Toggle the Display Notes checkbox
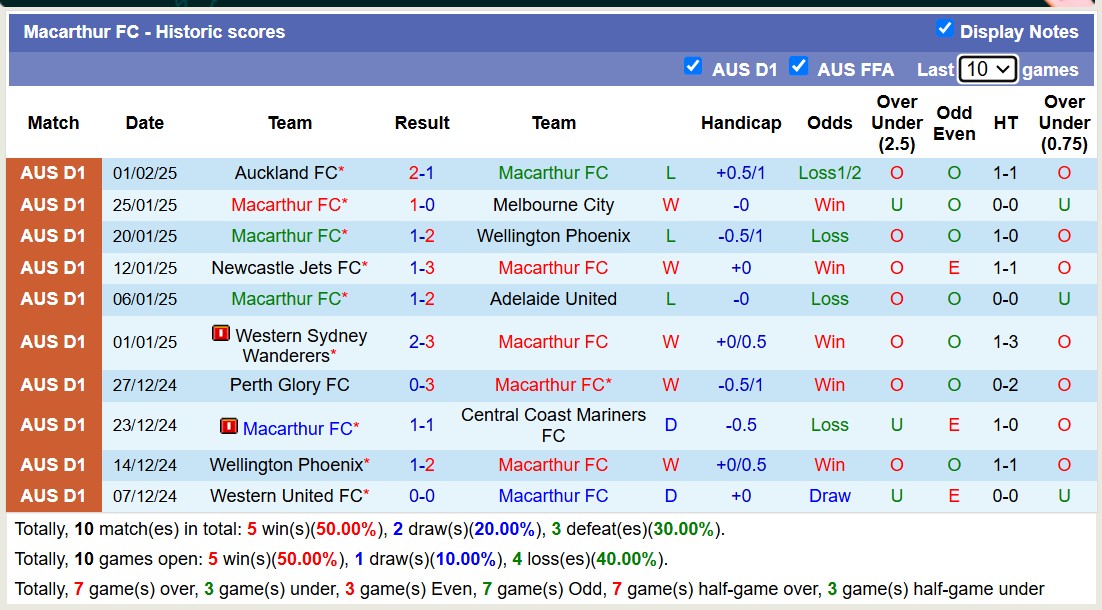 (x=945, y=29)
